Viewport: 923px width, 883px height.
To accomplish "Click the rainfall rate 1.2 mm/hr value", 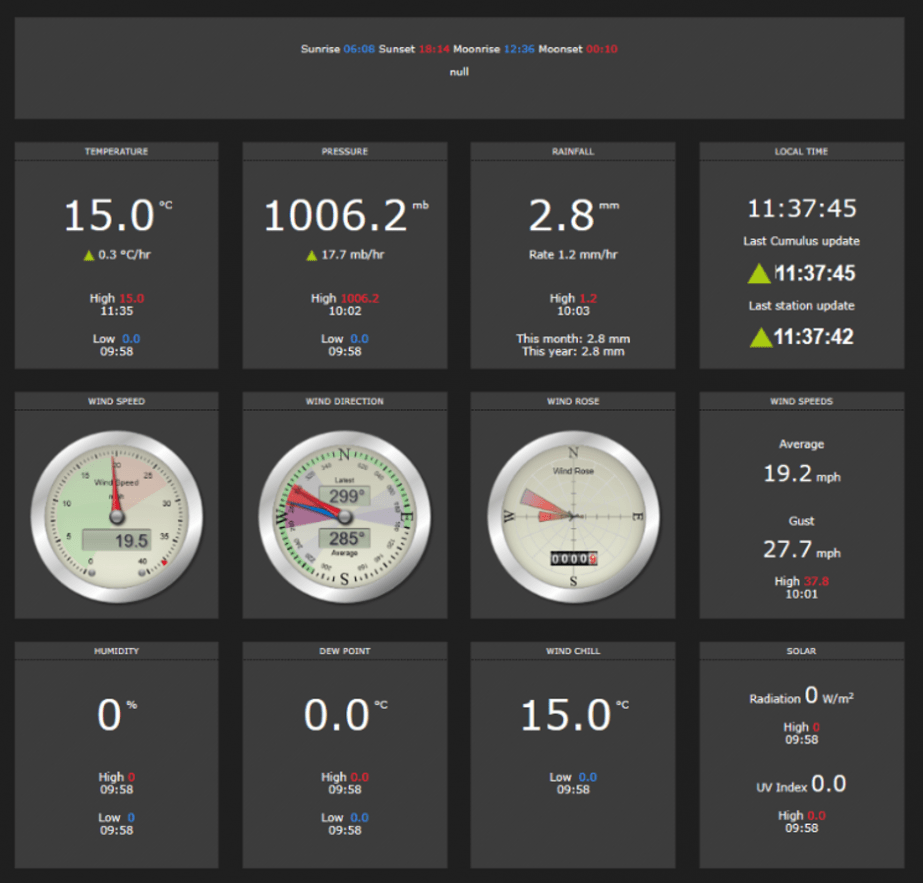I will pyautogui.click(x=572, y=254).
